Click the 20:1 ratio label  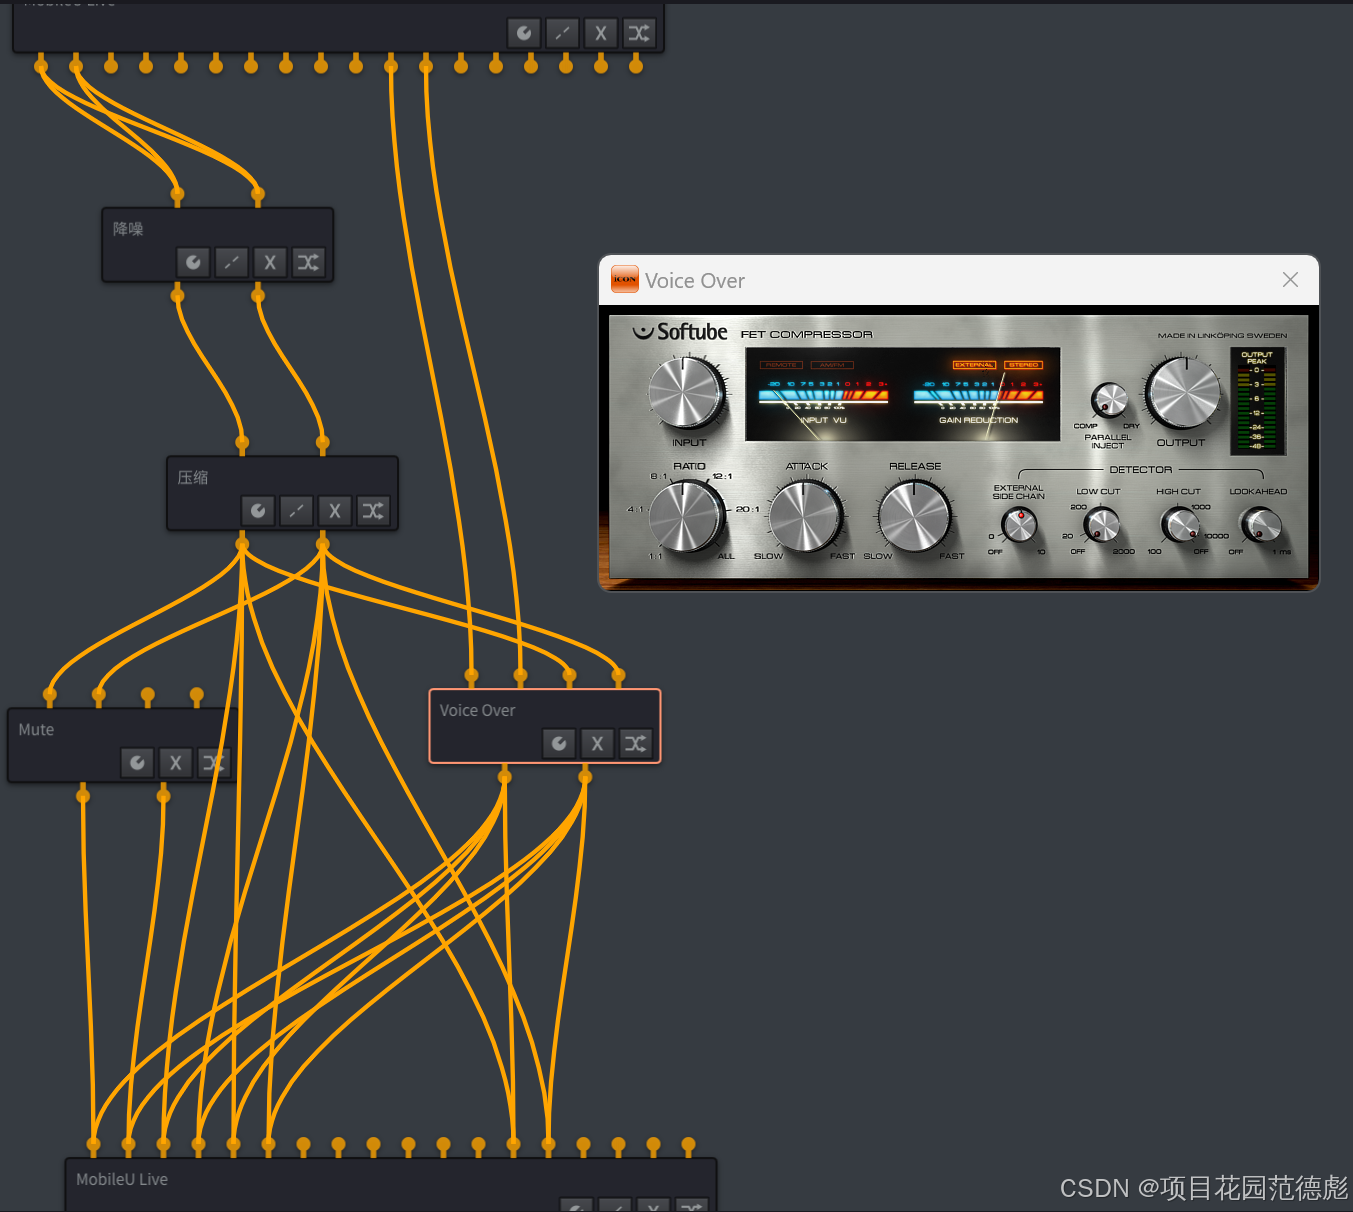point(747,509)
